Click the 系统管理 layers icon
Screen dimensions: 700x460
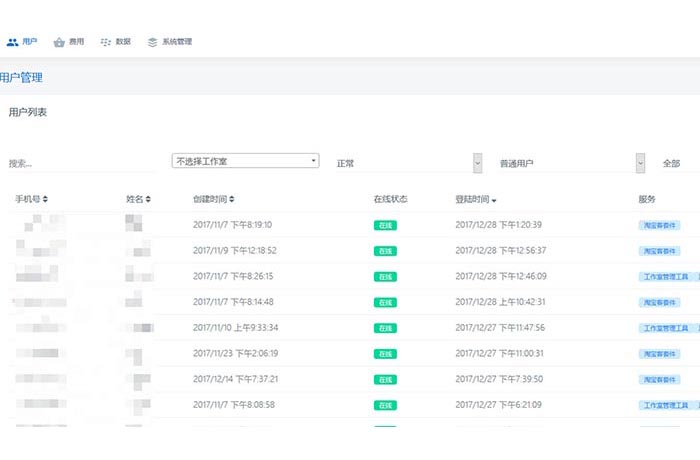point(152,42)
